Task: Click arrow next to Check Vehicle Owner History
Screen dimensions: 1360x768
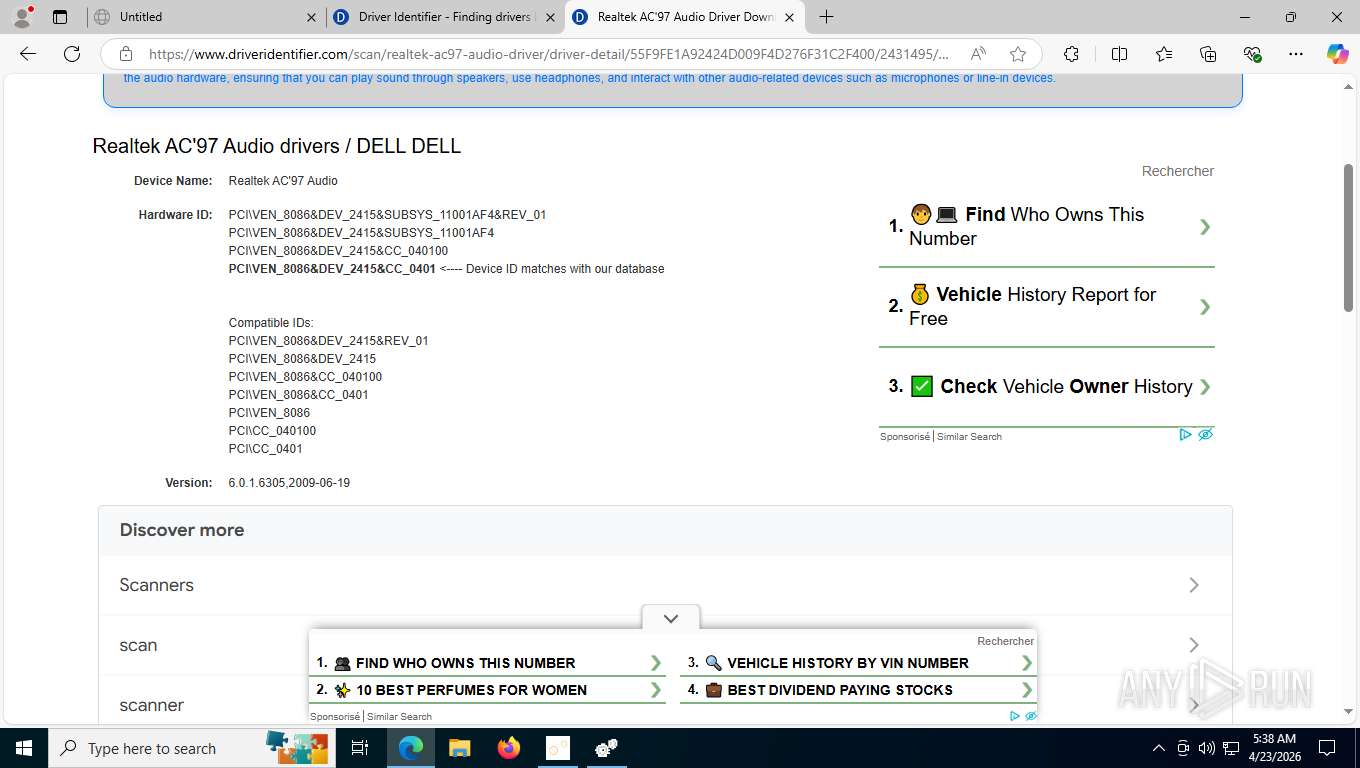Action: (1205, 387)
